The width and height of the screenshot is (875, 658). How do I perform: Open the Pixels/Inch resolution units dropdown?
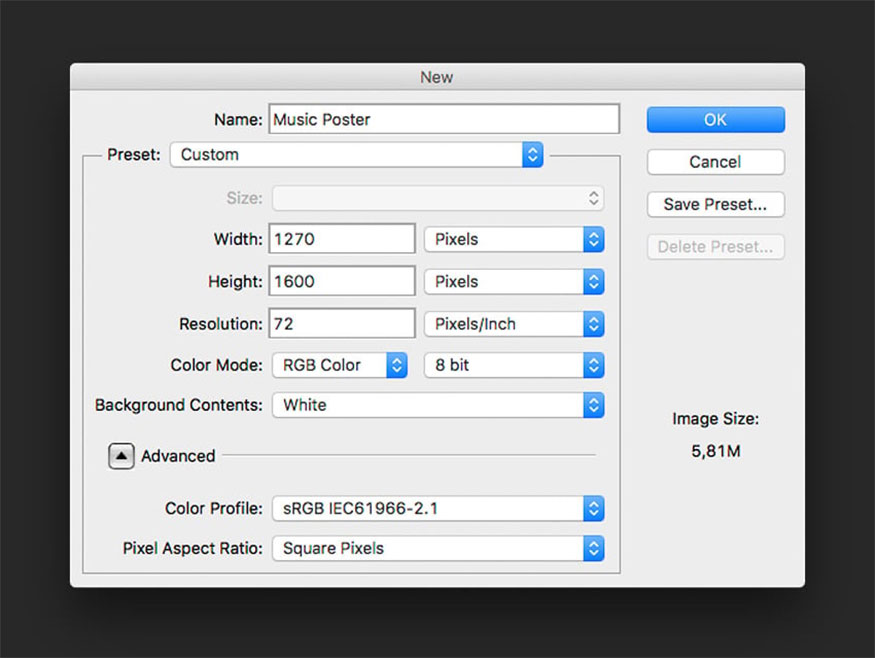pos(514,324)
